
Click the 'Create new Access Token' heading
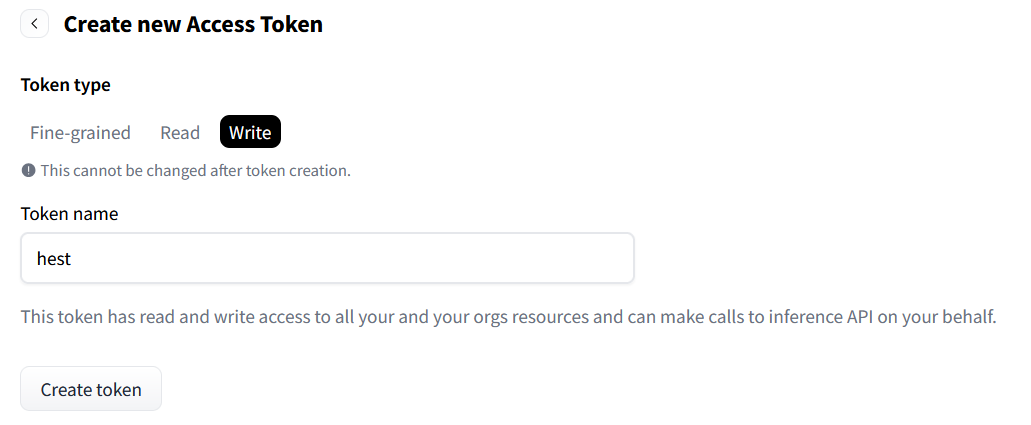[x=193, y=24]
